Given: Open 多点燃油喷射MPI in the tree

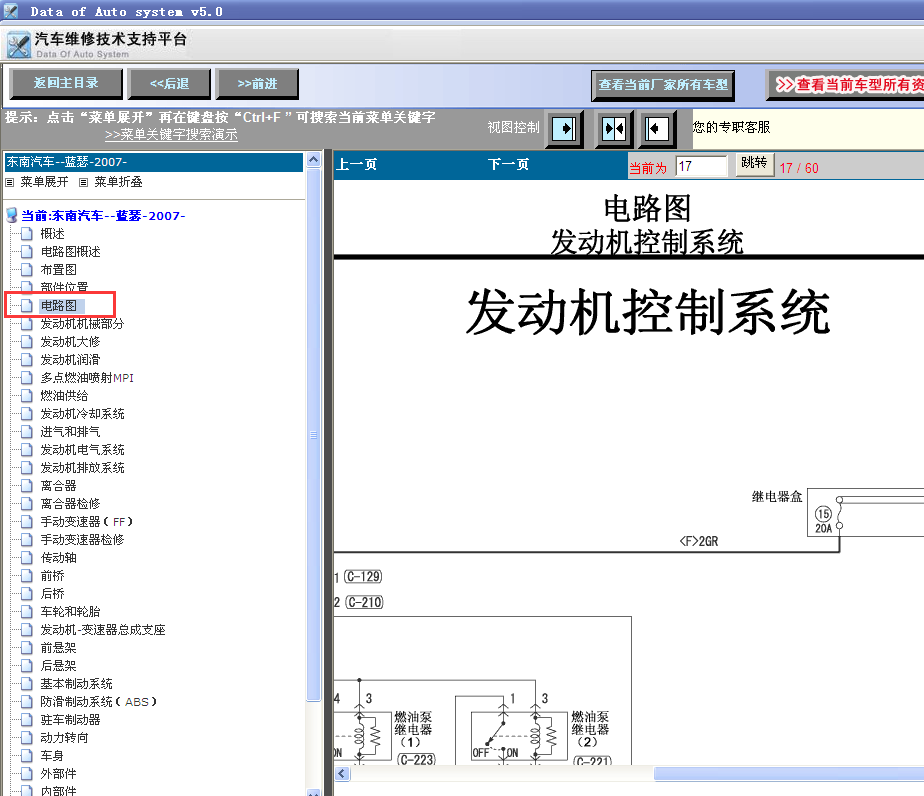Looking at the screenshot, I should click(x=87, y=378).
